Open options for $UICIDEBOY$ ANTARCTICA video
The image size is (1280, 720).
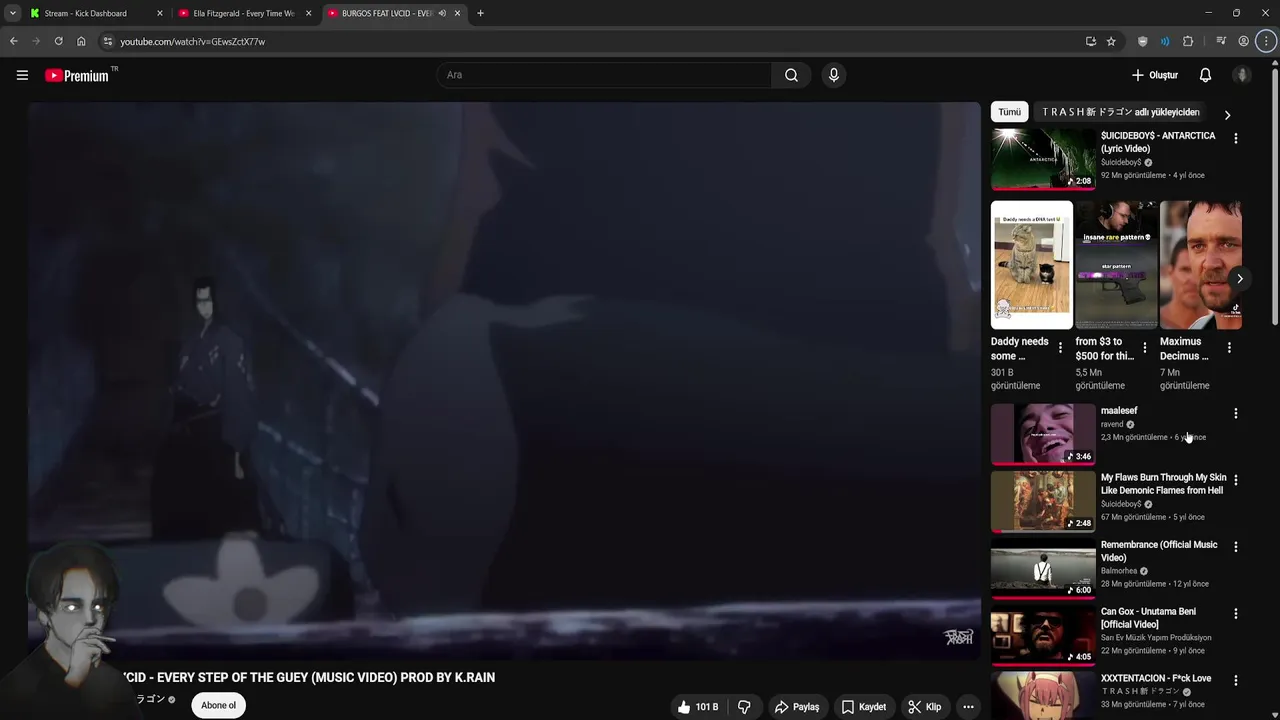[x=1236, y=139]
